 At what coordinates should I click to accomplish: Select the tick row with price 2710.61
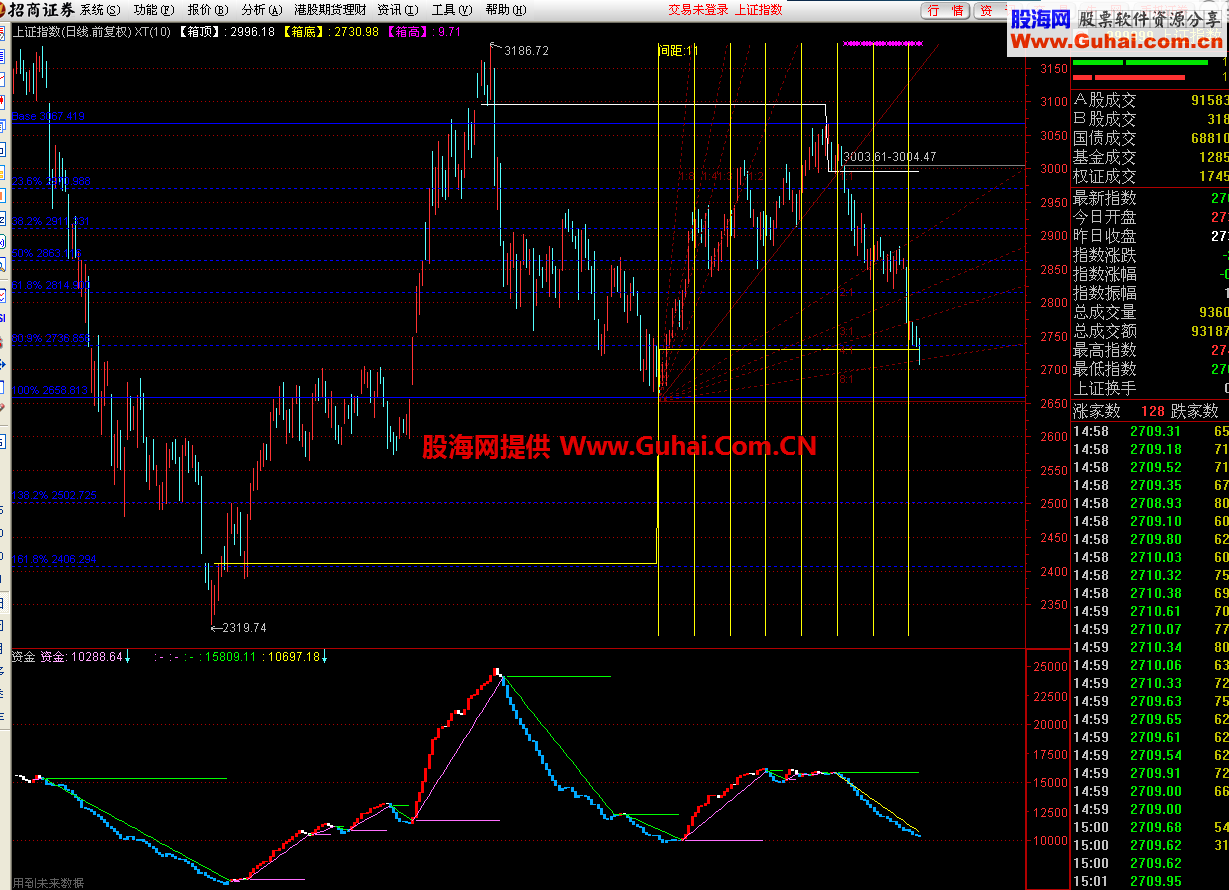1150,611
